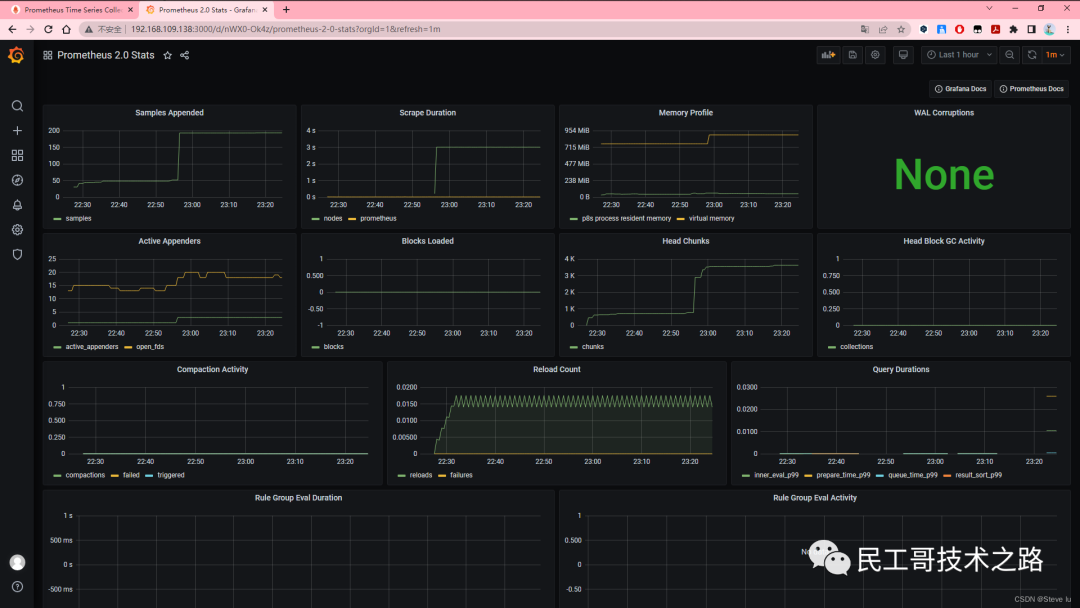Open the 1m refresh interval dropdown
The height and width of the screenshot is (608, 1080).
point(1055,55)
